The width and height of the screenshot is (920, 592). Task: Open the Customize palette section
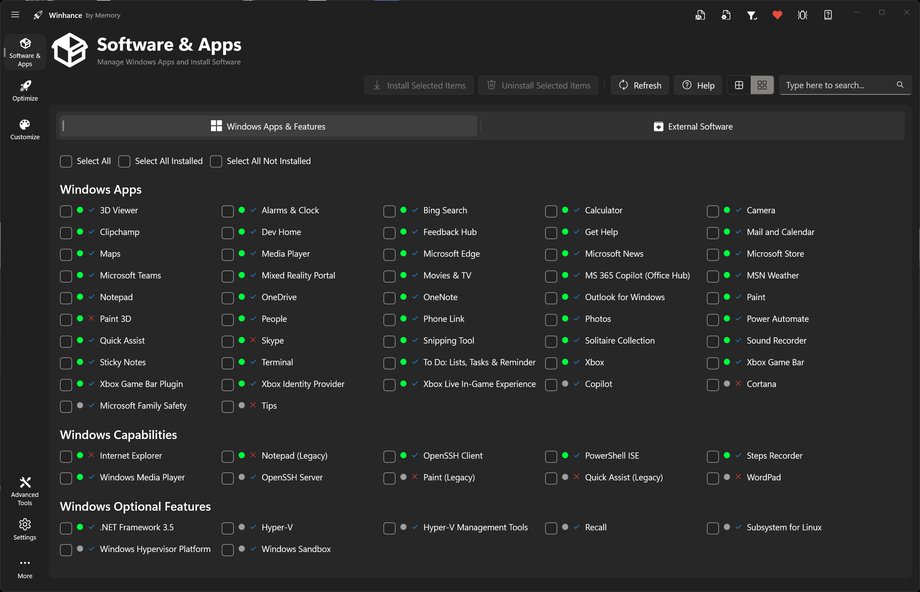coord(25,129)
